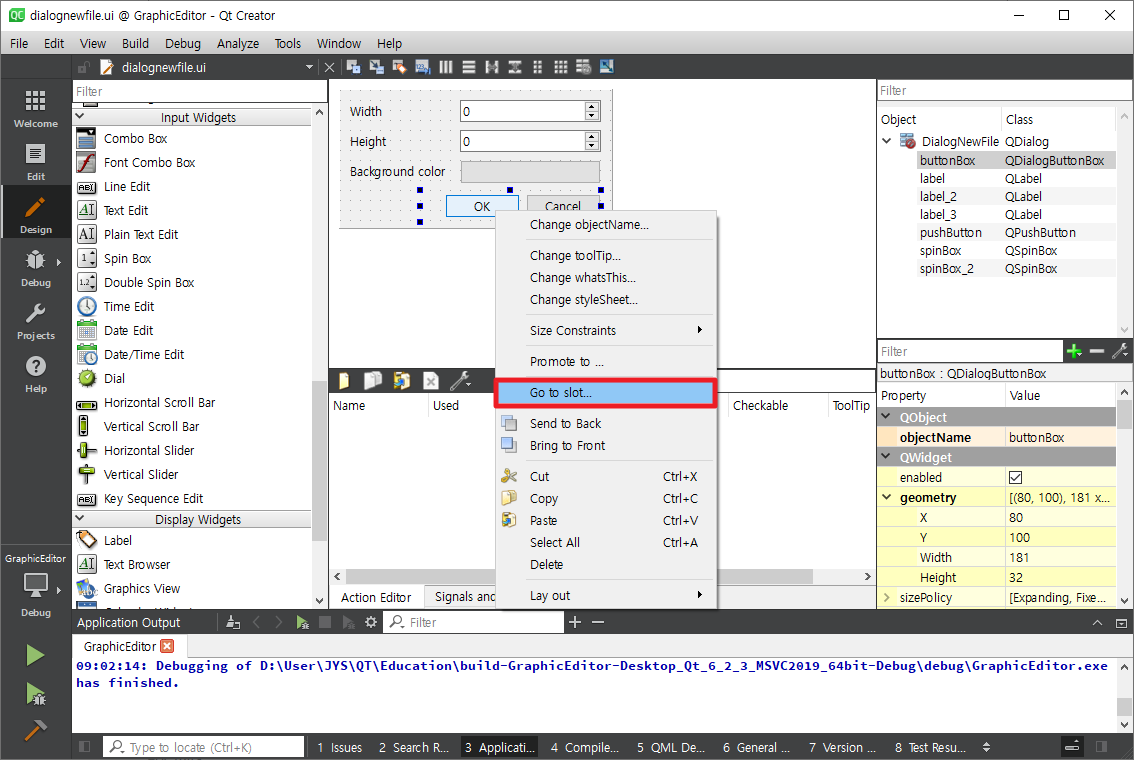
Task: Click Adjust Size toolbar icon
Action: (x=607, y=67)
